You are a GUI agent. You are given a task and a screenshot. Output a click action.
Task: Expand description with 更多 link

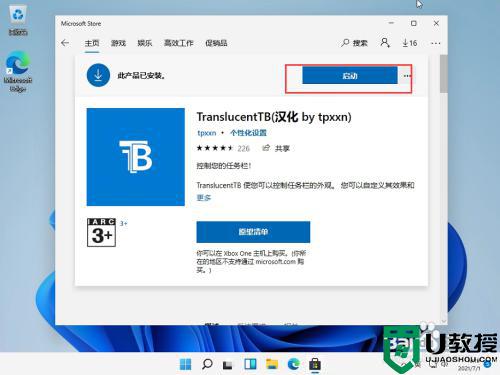204,198
